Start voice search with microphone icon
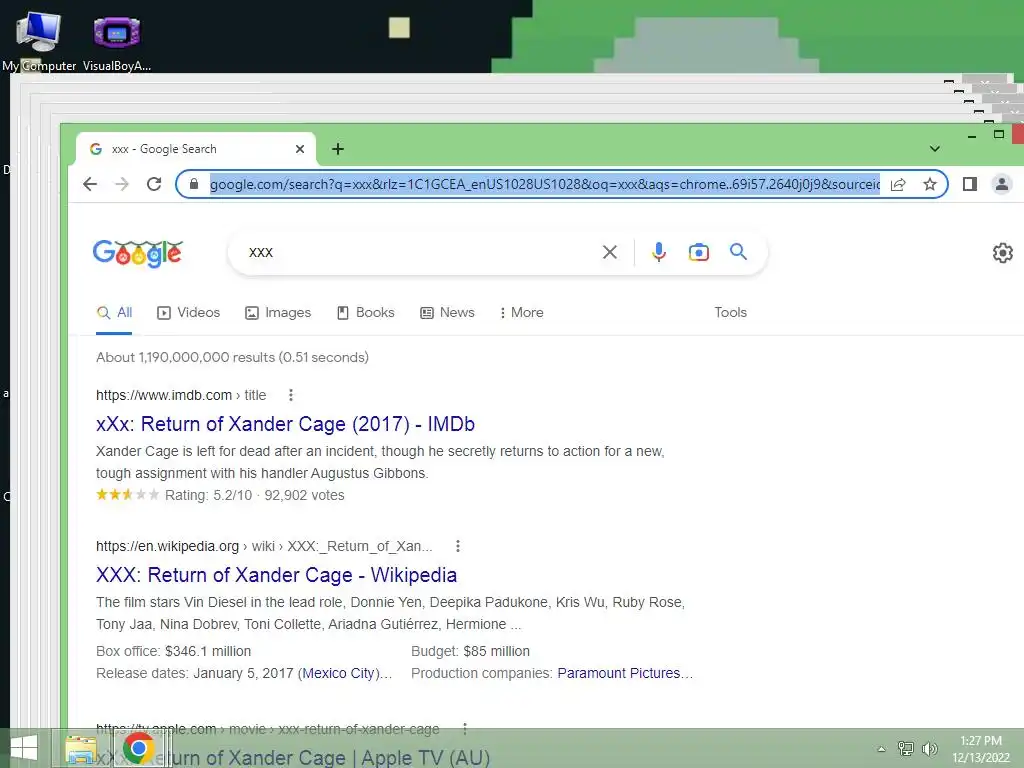Viewport: 1024px width, 768px height. [x=659, y=252]
